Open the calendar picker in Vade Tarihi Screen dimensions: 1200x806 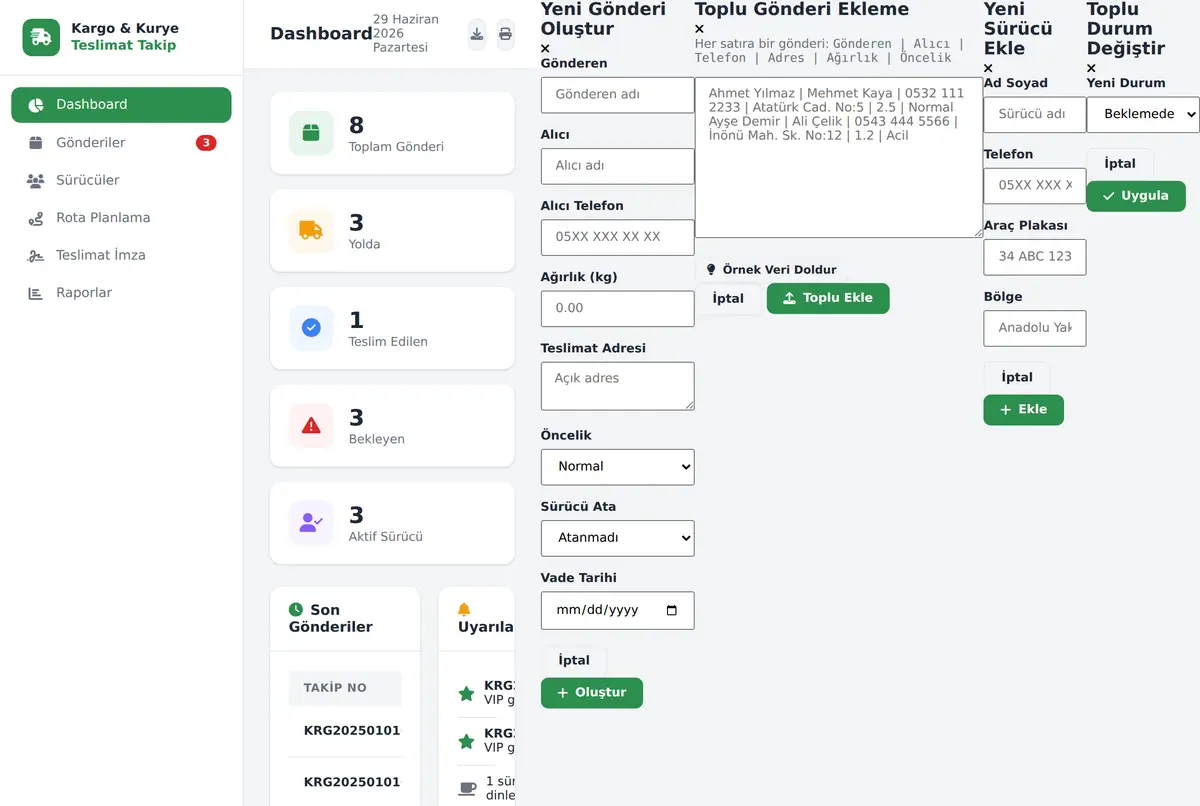coord(671,610)
